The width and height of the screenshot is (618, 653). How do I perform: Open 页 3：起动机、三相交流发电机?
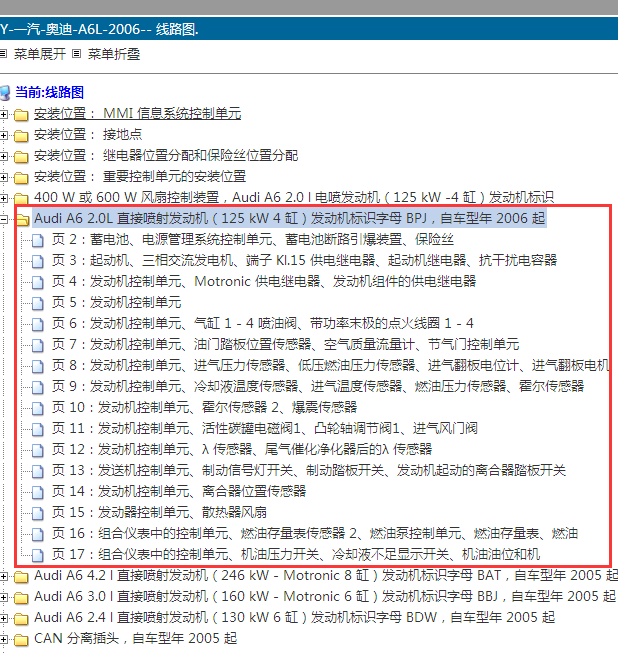[304, 260]
